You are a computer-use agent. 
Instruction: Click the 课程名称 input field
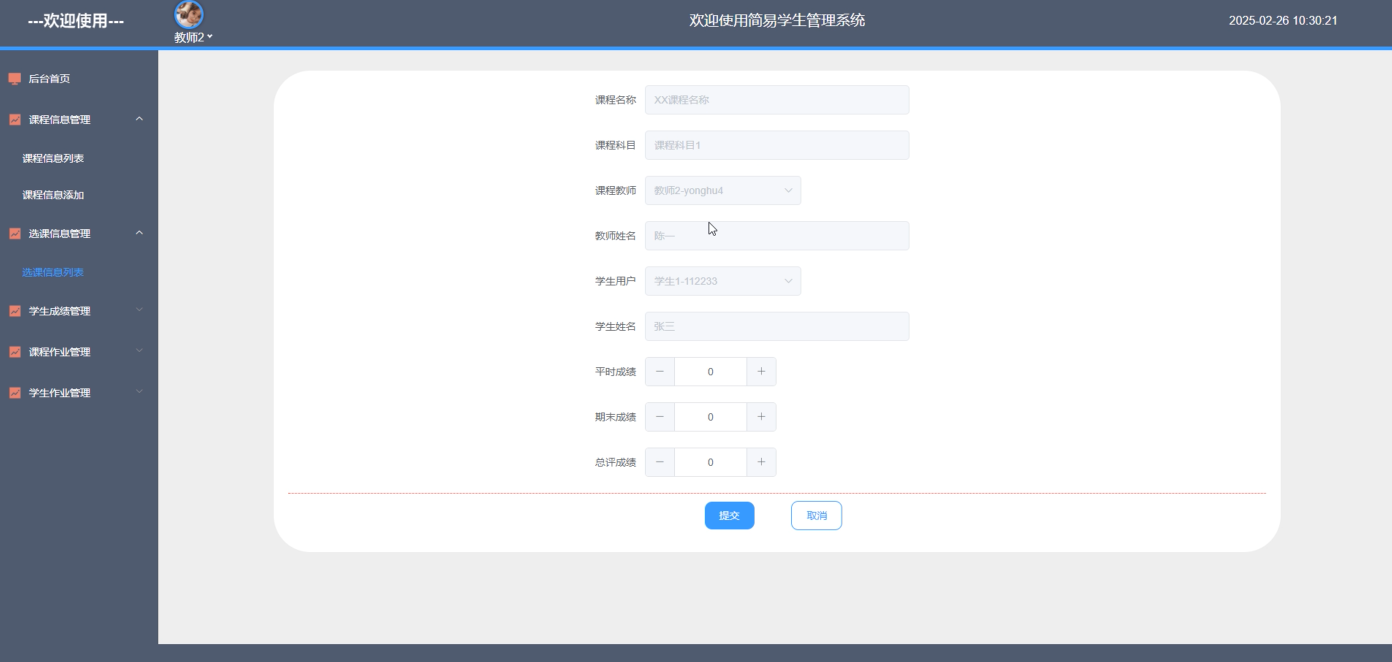tap(777, 100)
